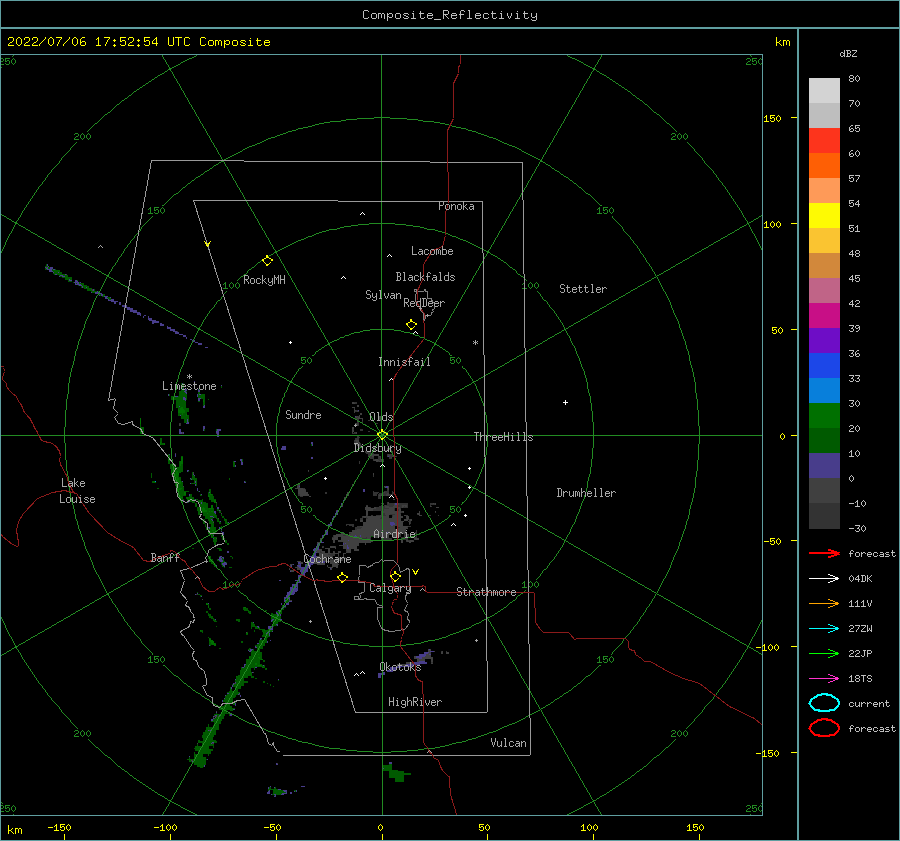
Task: Click yellow V marker east of Calgary diamond
Action: point(416,572)
